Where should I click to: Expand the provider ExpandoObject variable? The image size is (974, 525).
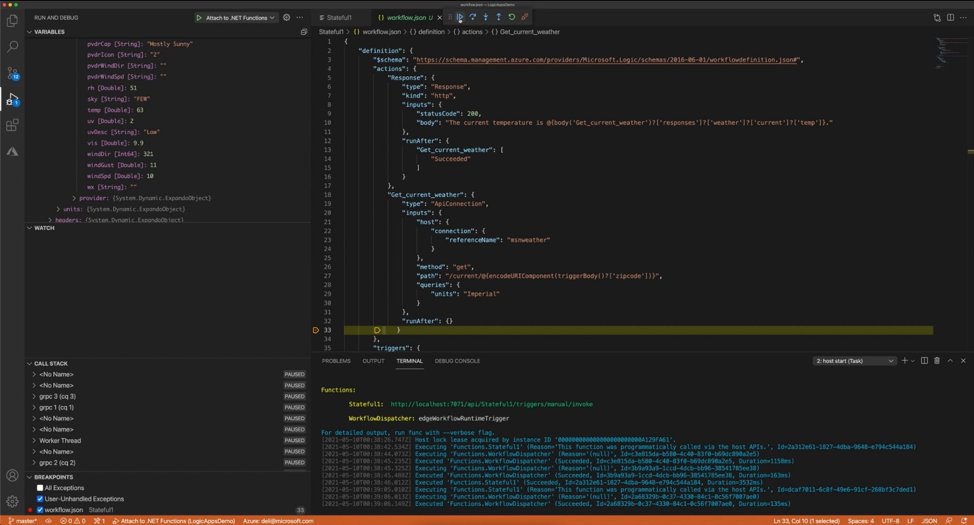[x=74, y=198]
